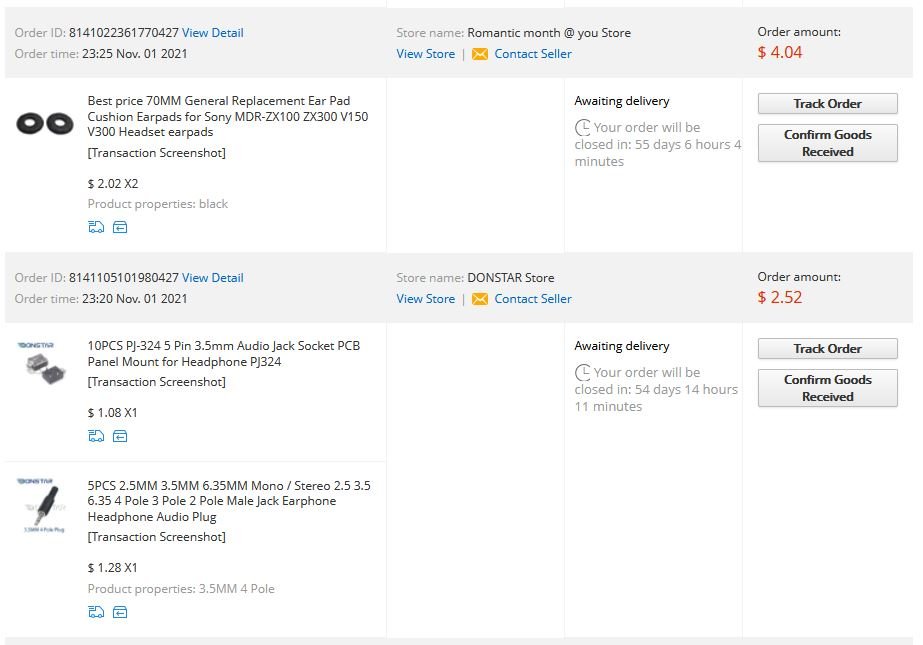Viewport: 923px width, 645px height.
Task: Click the return-arrow box icon under ear pads
Action: pyautogui.click(x=120, y=227)
